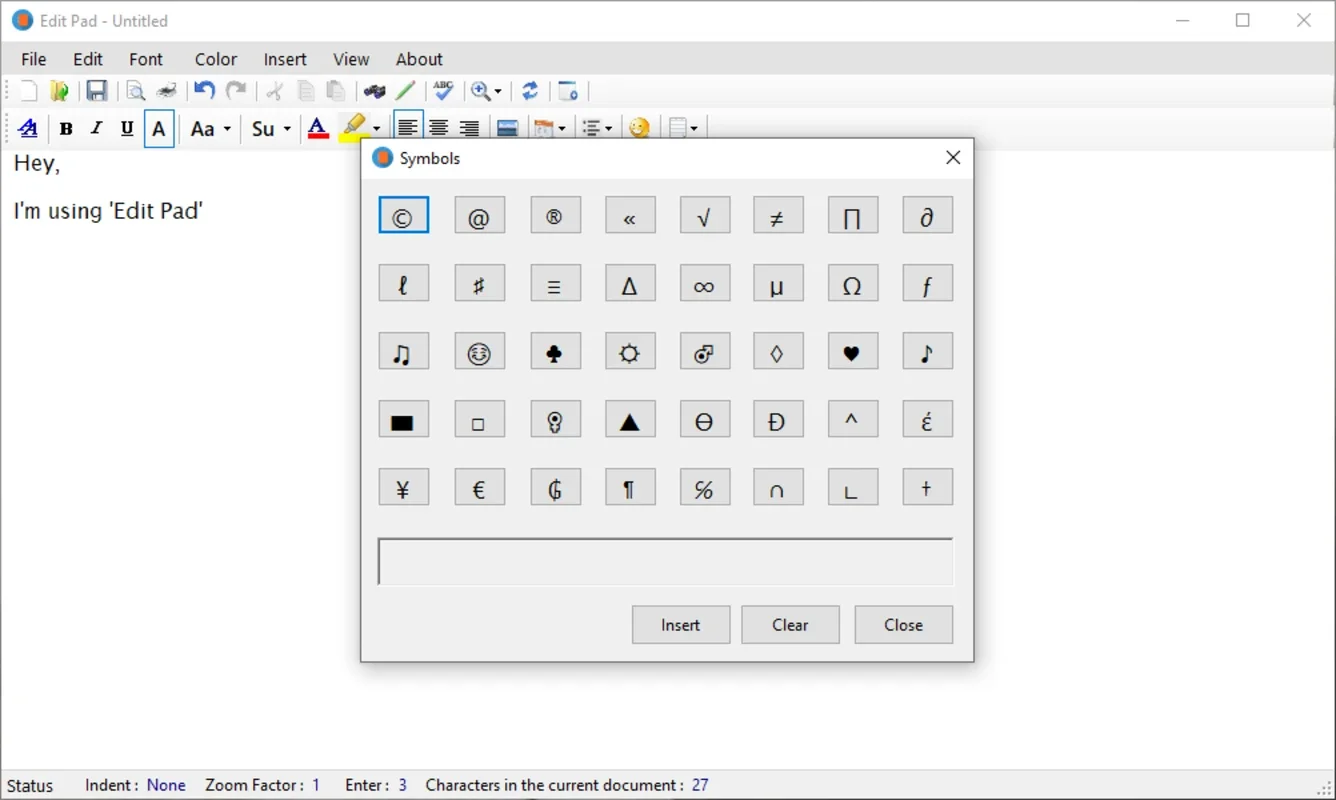Expand the date/time calendar dropdown
1336x800 pixels.
point(561,129)
